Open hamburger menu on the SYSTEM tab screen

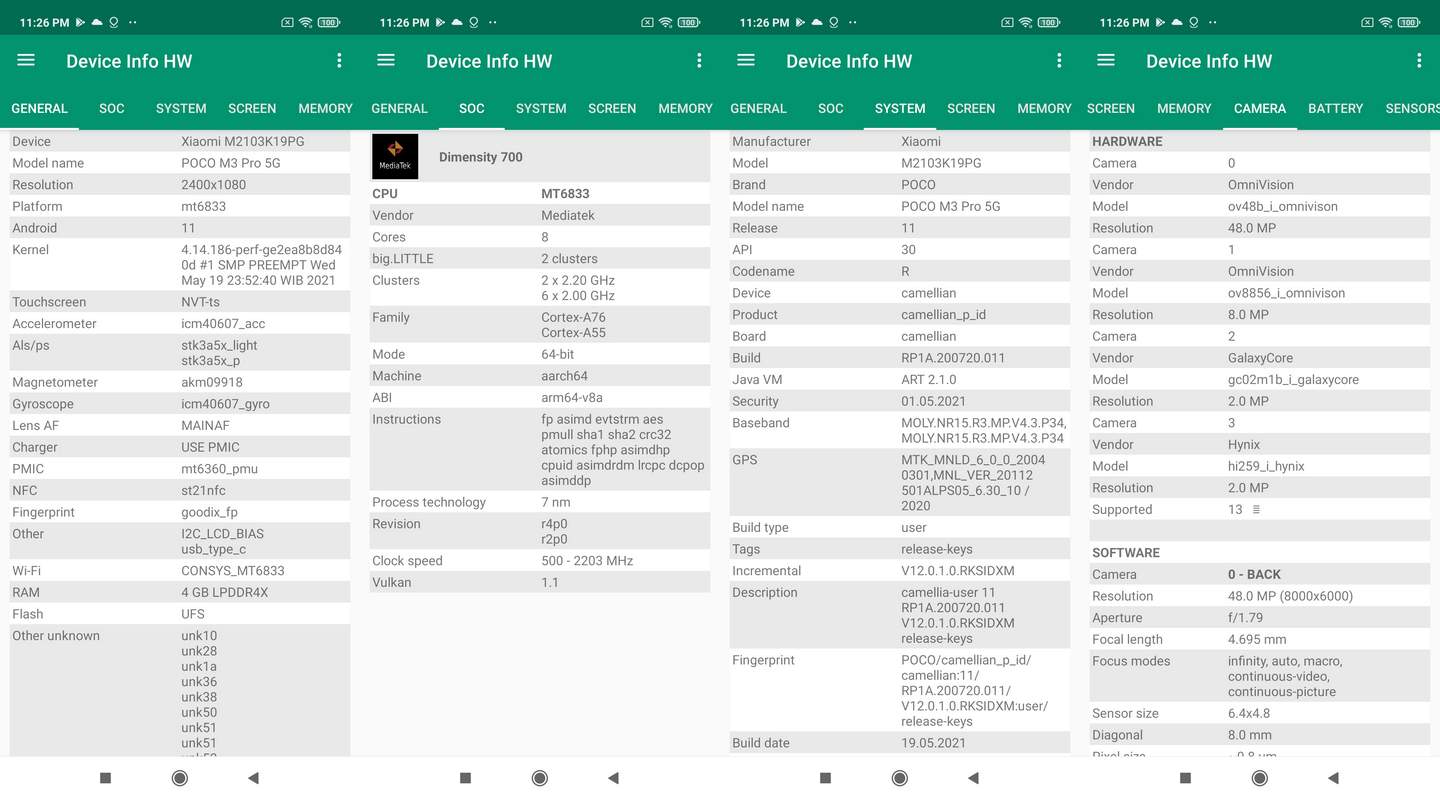pos(746,61)
